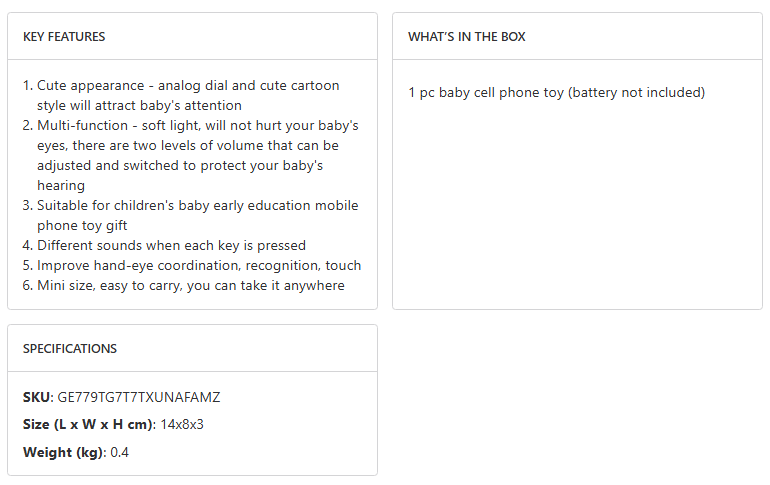Click the WHAT'S IN THE BOX heading
Viewport: 770px width, 485px height.
[466, 37]
